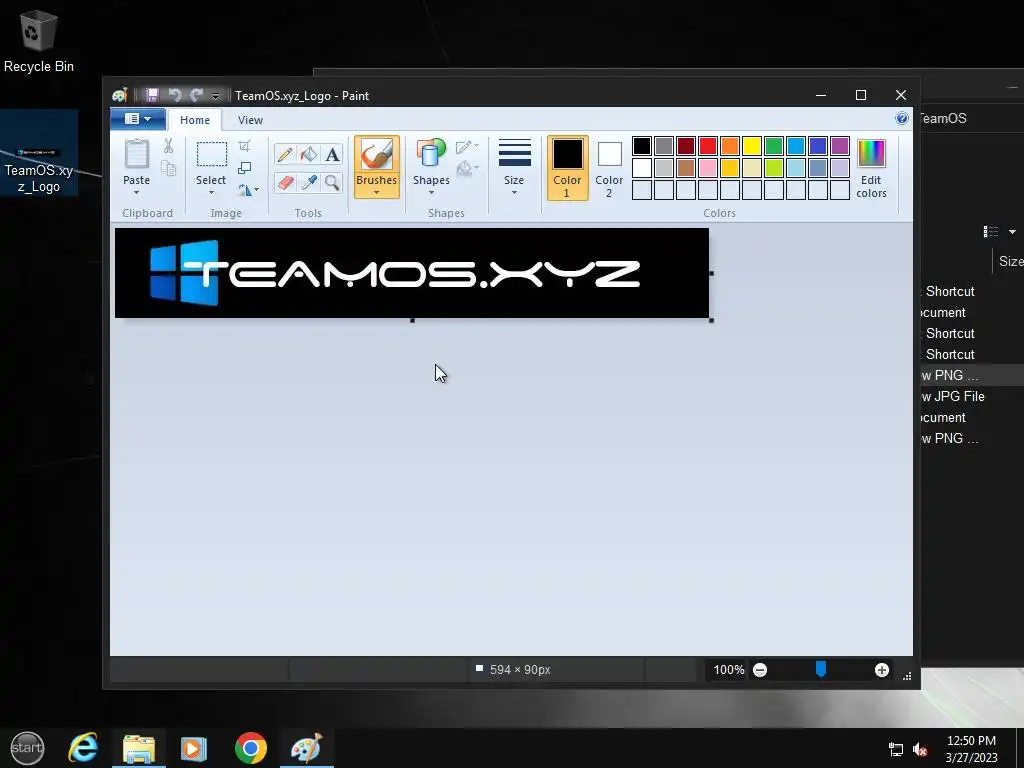Click the Redo arrow in title bar
This screenshot has width=1024, height=768.
point(196,95)
